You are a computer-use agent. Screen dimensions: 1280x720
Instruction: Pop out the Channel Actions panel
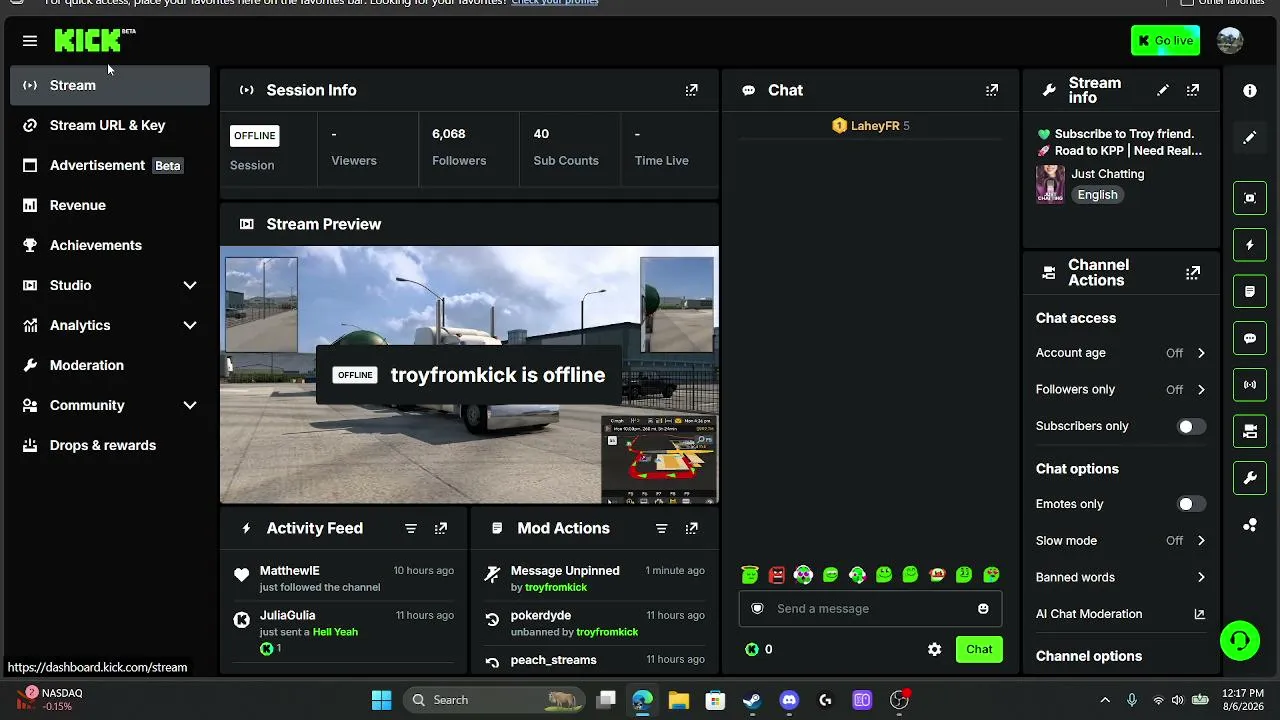(x=1193, y=273)
